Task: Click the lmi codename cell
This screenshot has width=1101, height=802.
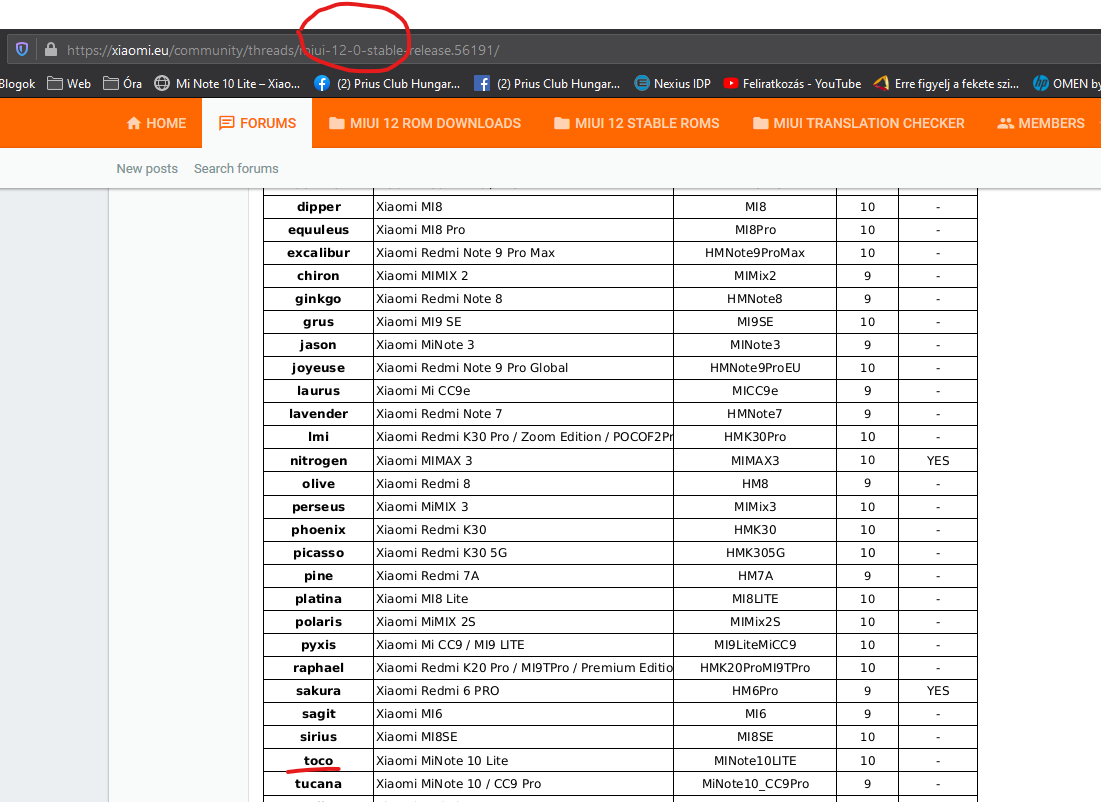Action: 318,437
